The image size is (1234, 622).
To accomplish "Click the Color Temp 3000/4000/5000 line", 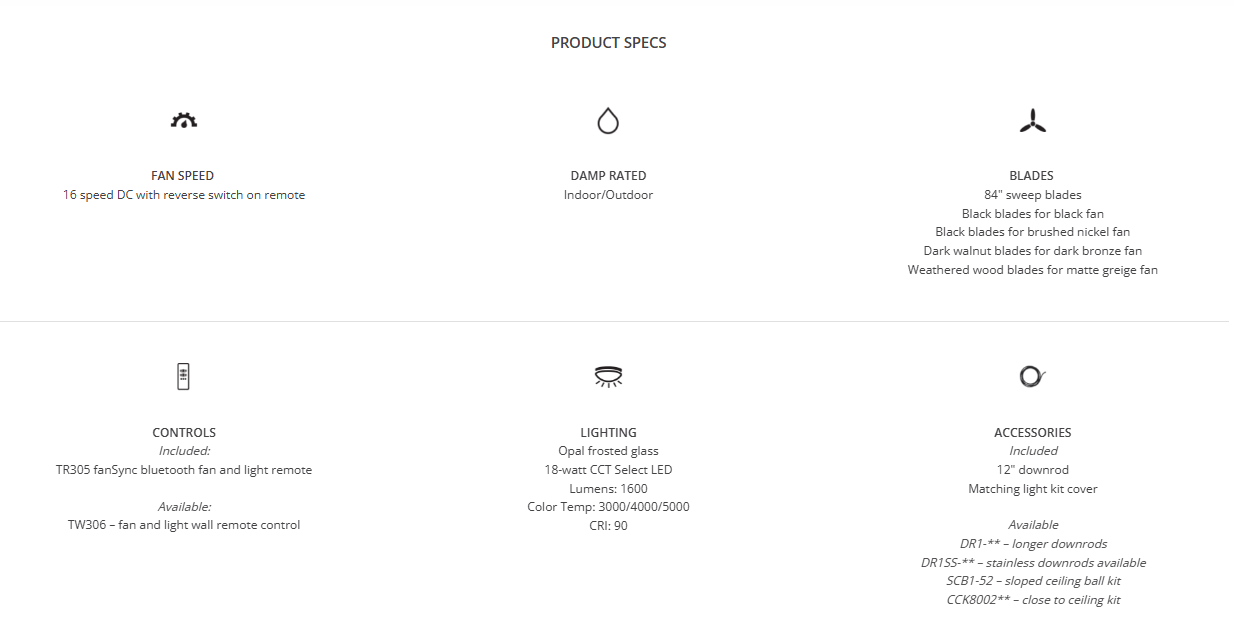I will click(608, 507).
